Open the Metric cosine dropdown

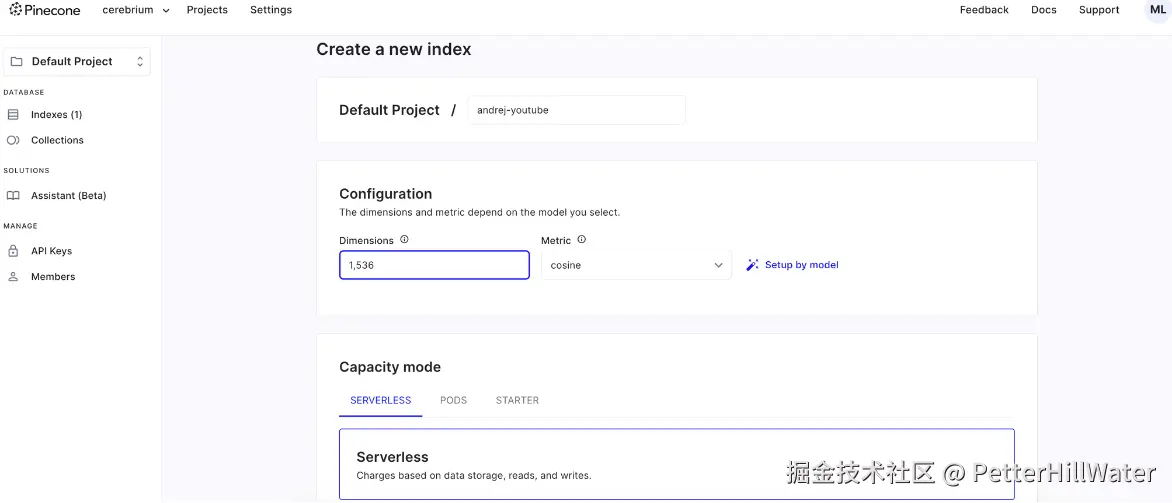pyautogui.click(x=636, y=265)
